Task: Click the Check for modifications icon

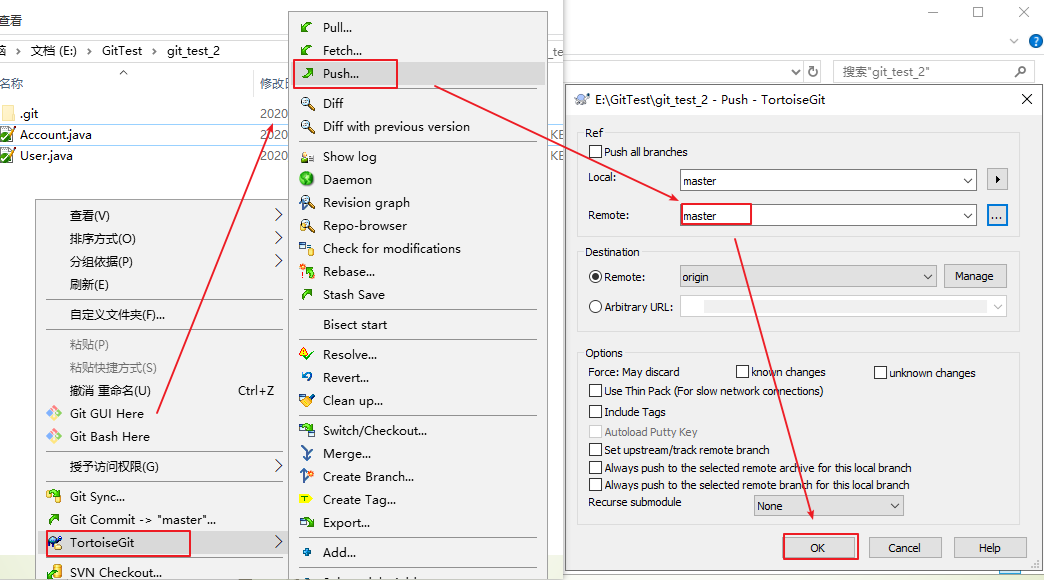Action: pos(306,248)
